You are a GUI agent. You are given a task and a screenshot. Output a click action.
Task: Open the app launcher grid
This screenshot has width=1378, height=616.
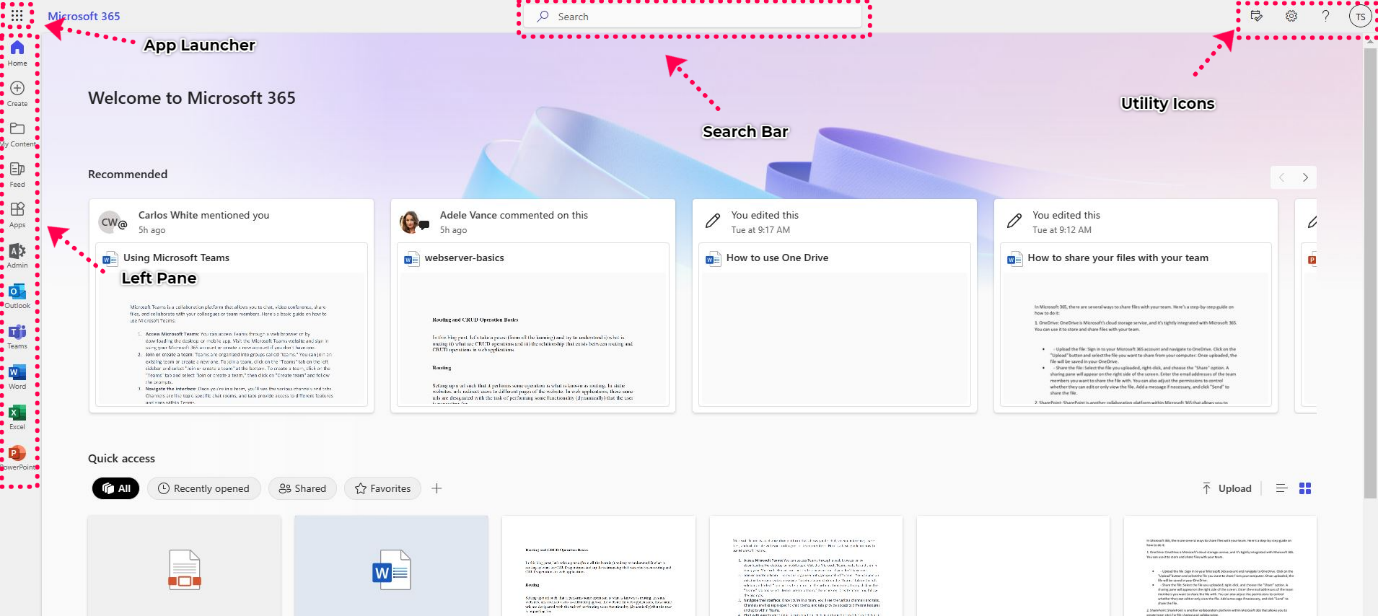click(x=17, y=16)
